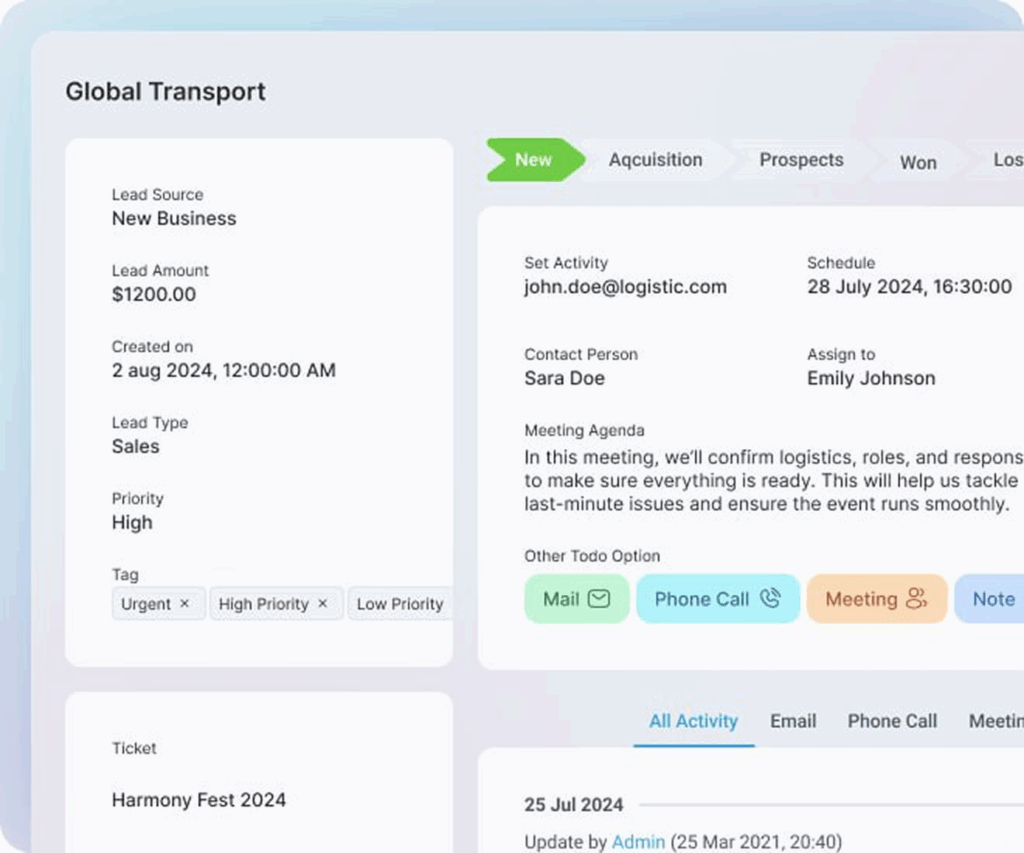This screenshot has height=853, width=1024.
Task: Click the Admin link in update entry
Action: point(638,842)
